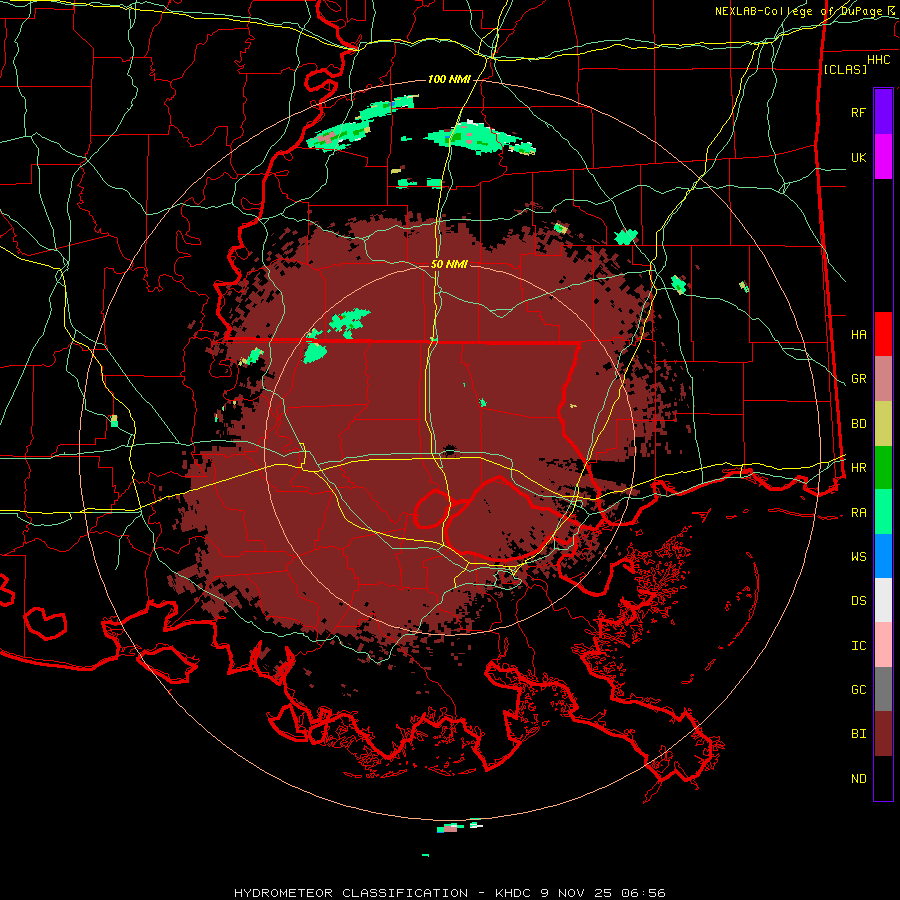Viewport: 900px width, 900px height.
Task: Click the BI brown legend swatch
Action: point(883,734)
